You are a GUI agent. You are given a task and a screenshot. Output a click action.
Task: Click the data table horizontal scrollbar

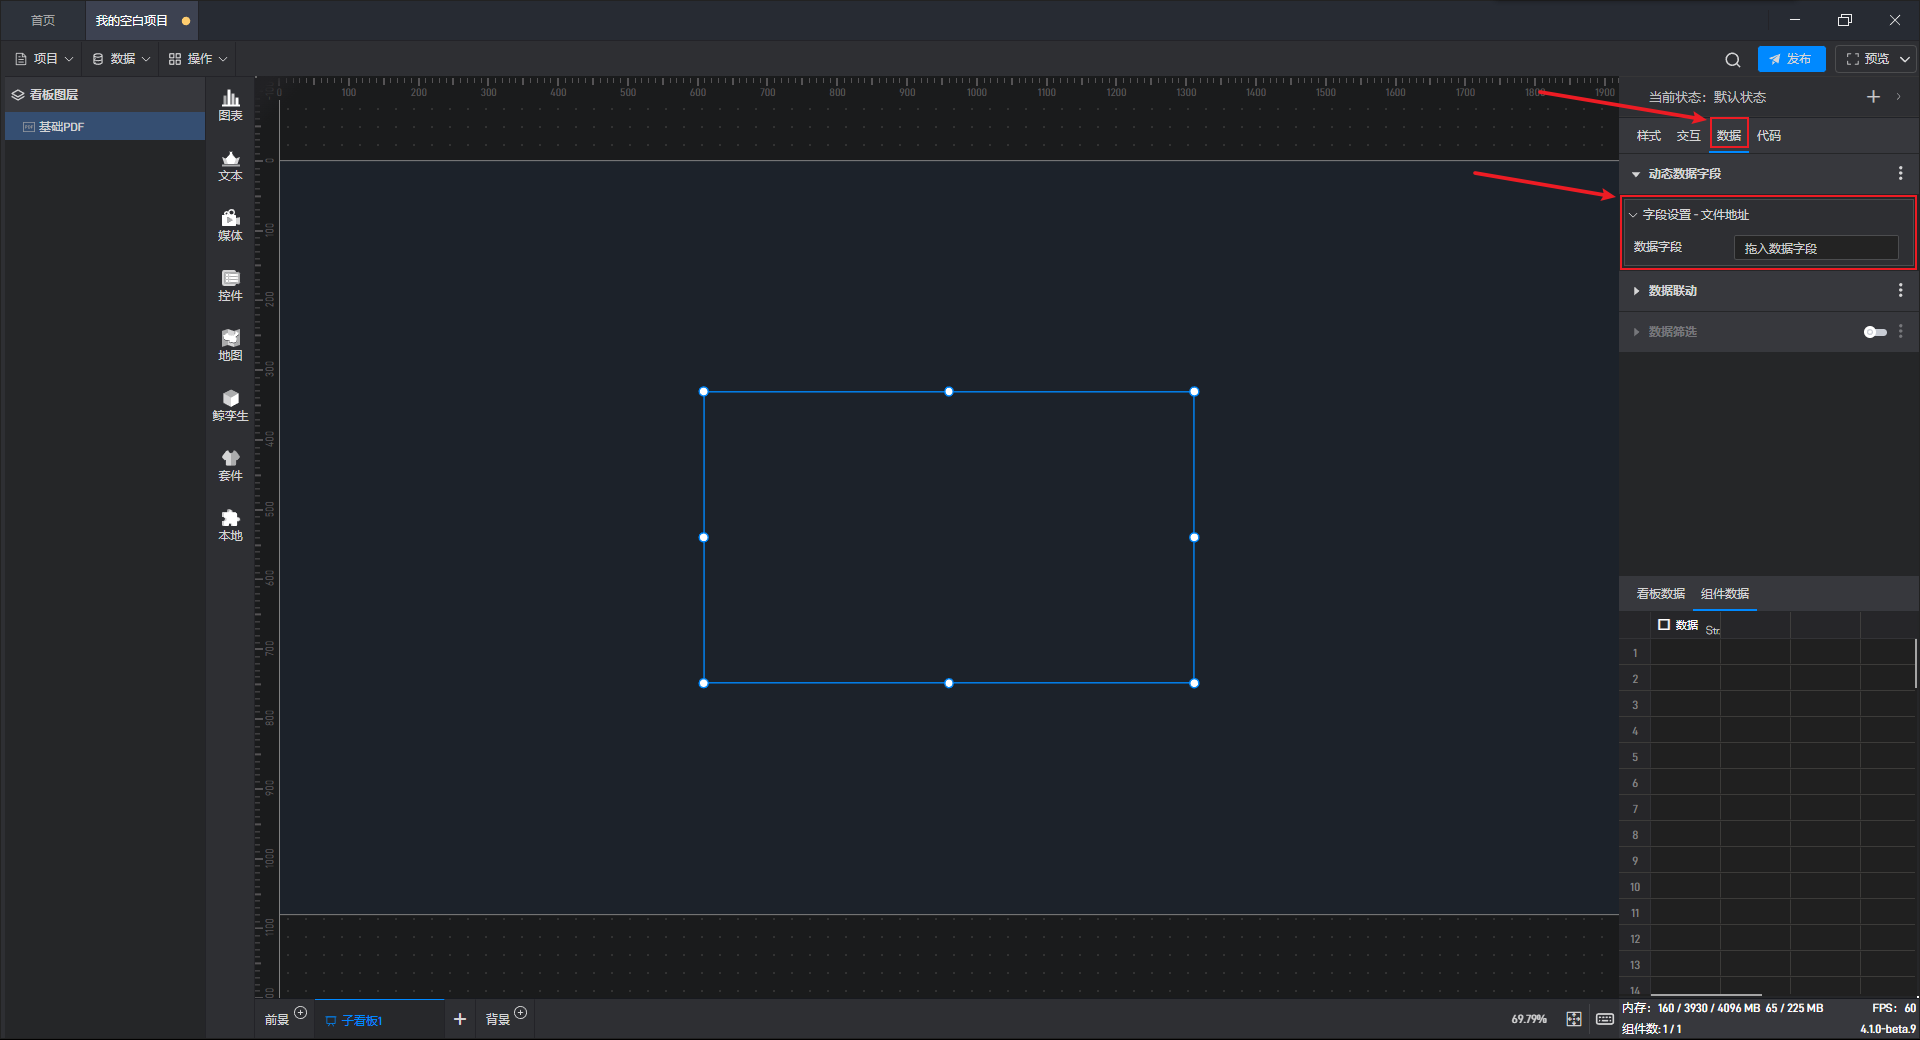click(1706, 995)
